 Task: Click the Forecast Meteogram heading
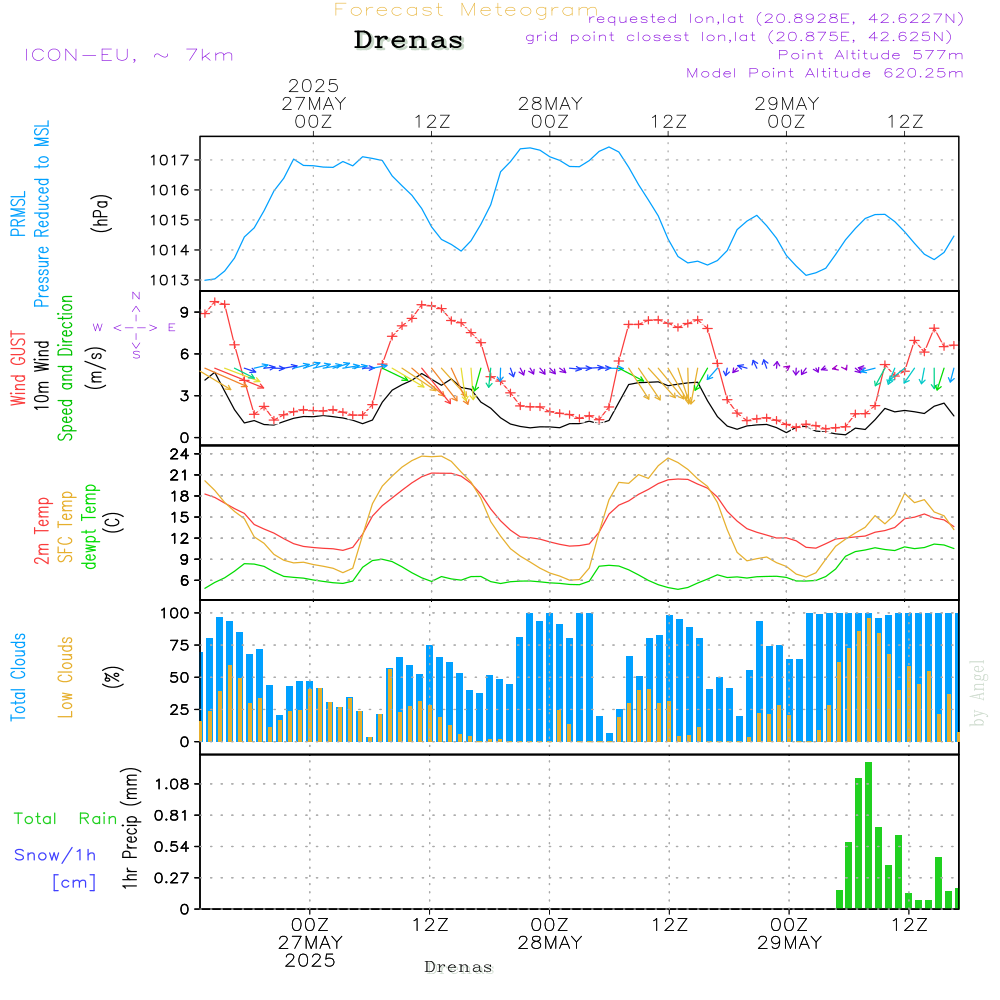point(466,10)
